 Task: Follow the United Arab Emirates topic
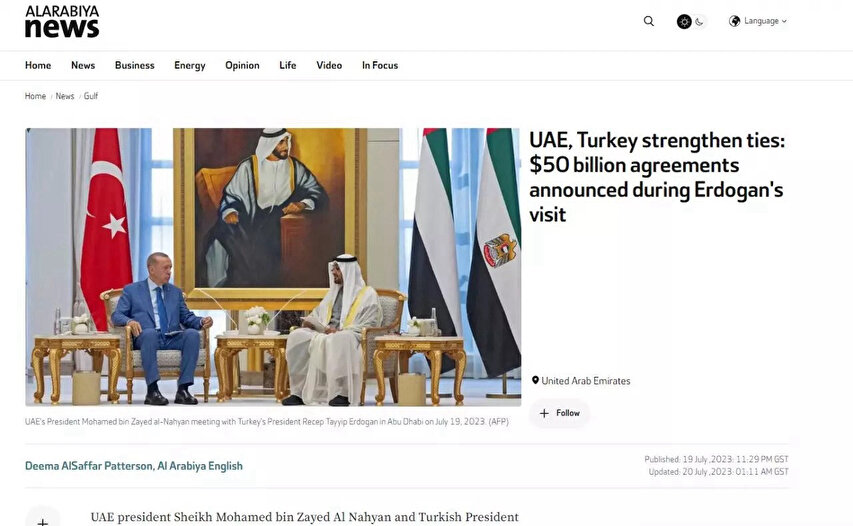(560, 413)
